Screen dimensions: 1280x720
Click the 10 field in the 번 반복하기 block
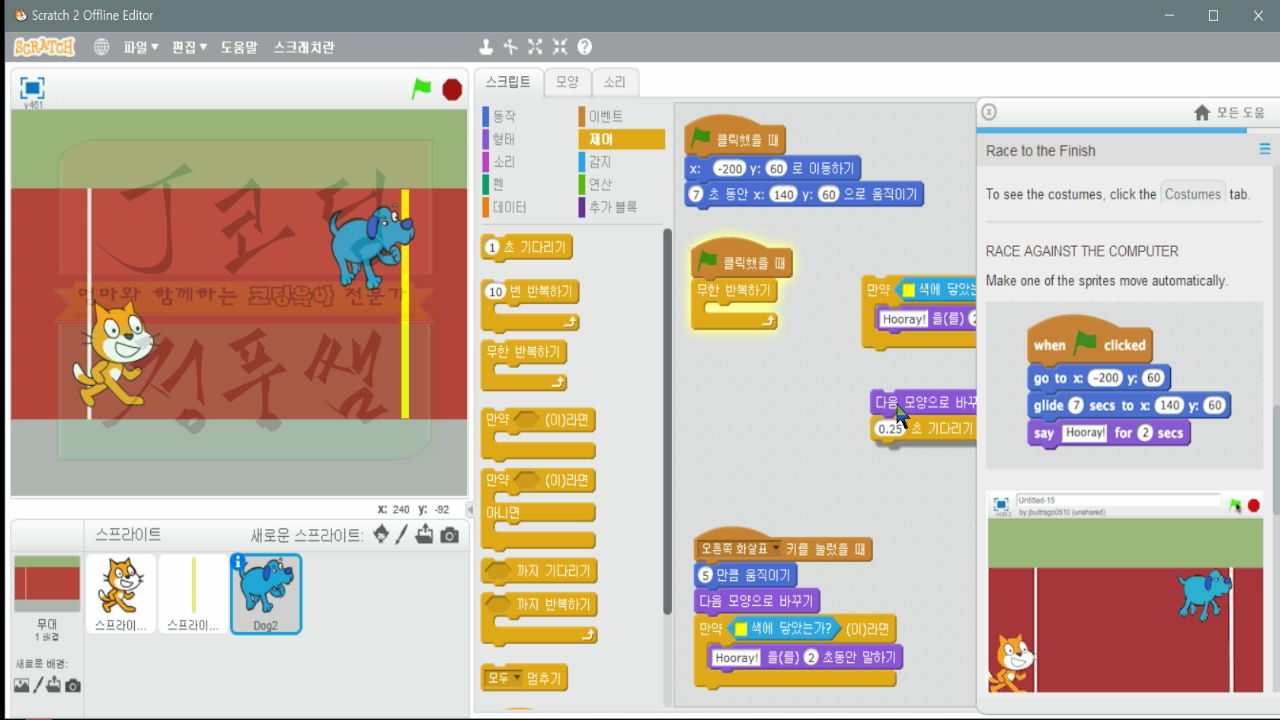click(495, 292)
